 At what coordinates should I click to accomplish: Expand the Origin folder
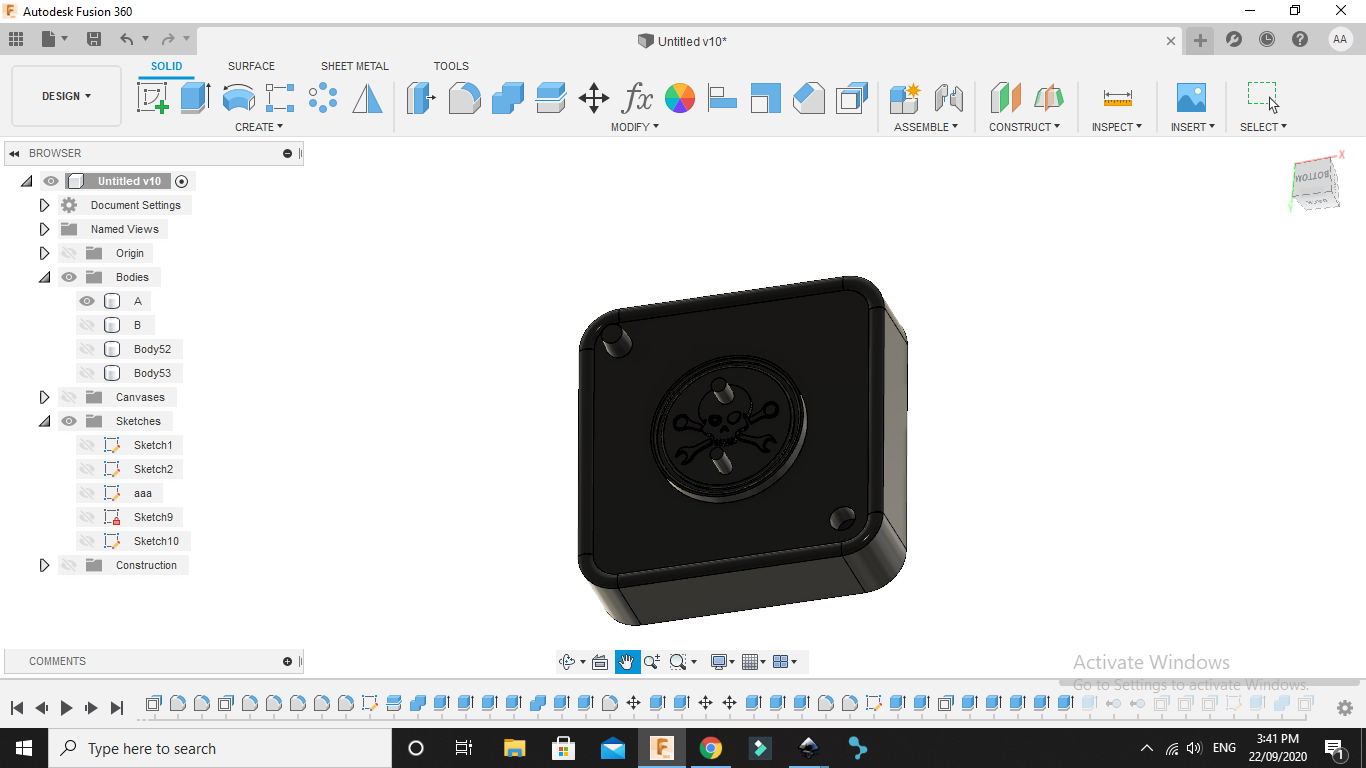coord(44,253)
